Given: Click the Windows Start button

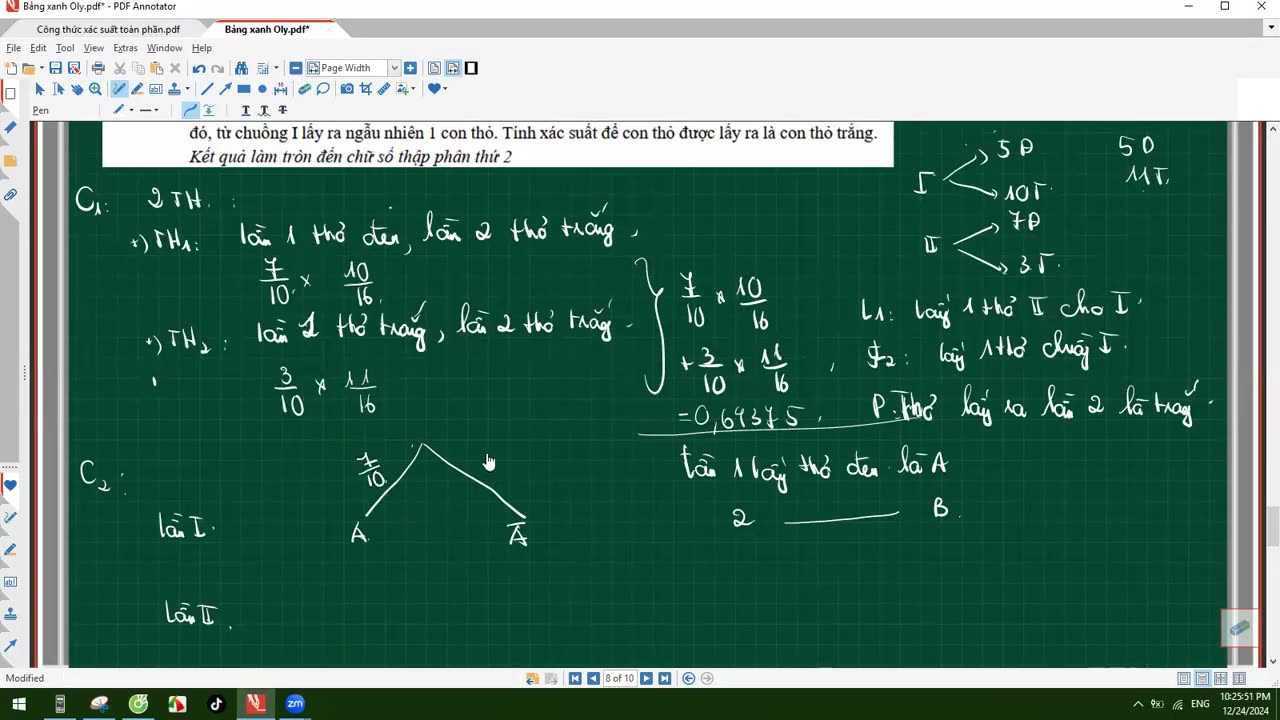Looking at the screenshot, I should click(x=19, y=704).
